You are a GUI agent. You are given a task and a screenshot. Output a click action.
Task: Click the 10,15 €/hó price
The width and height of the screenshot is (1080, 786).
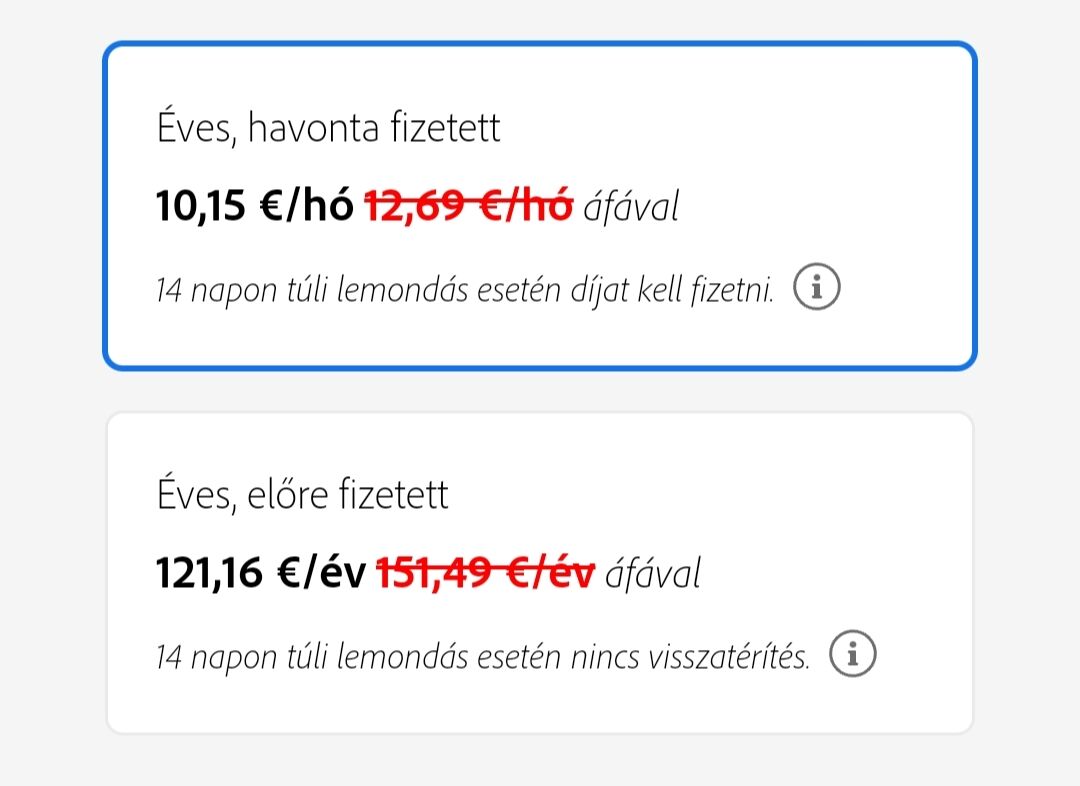[x=254, y=207]
